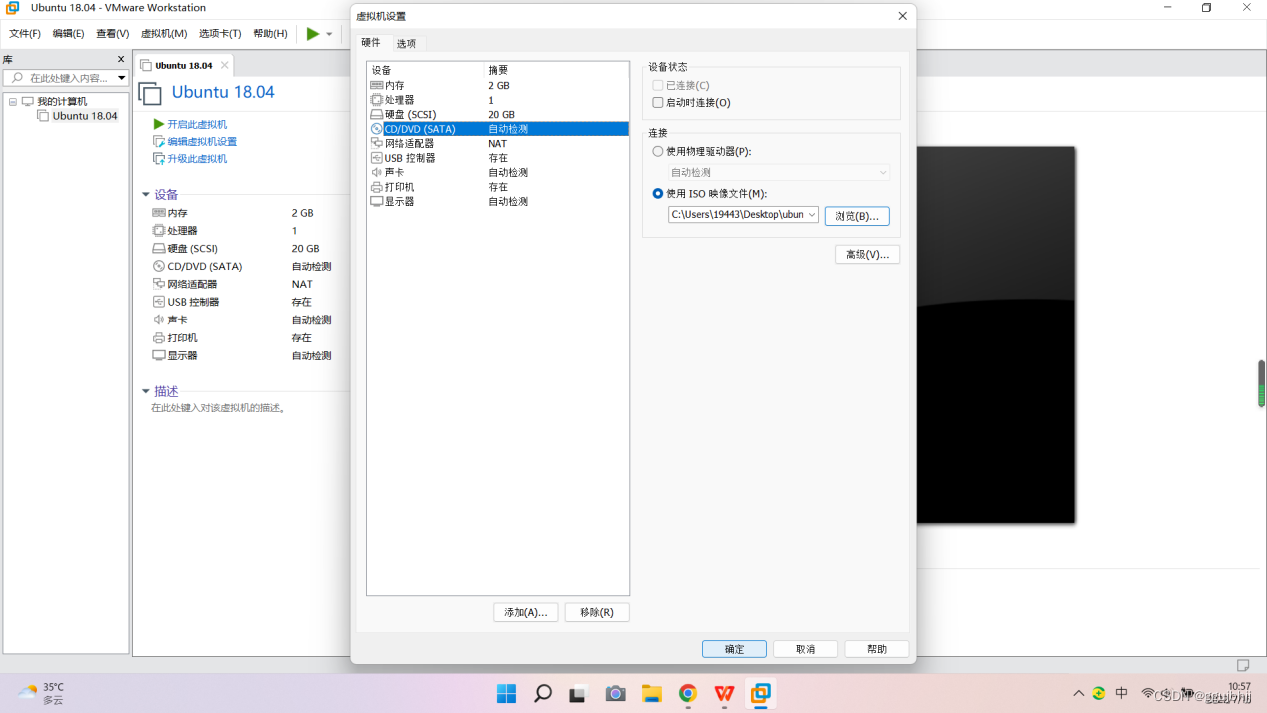Confirm with the 确定 button
The height and width of the screenshot is (713, 1267).
tap(734, 649)
